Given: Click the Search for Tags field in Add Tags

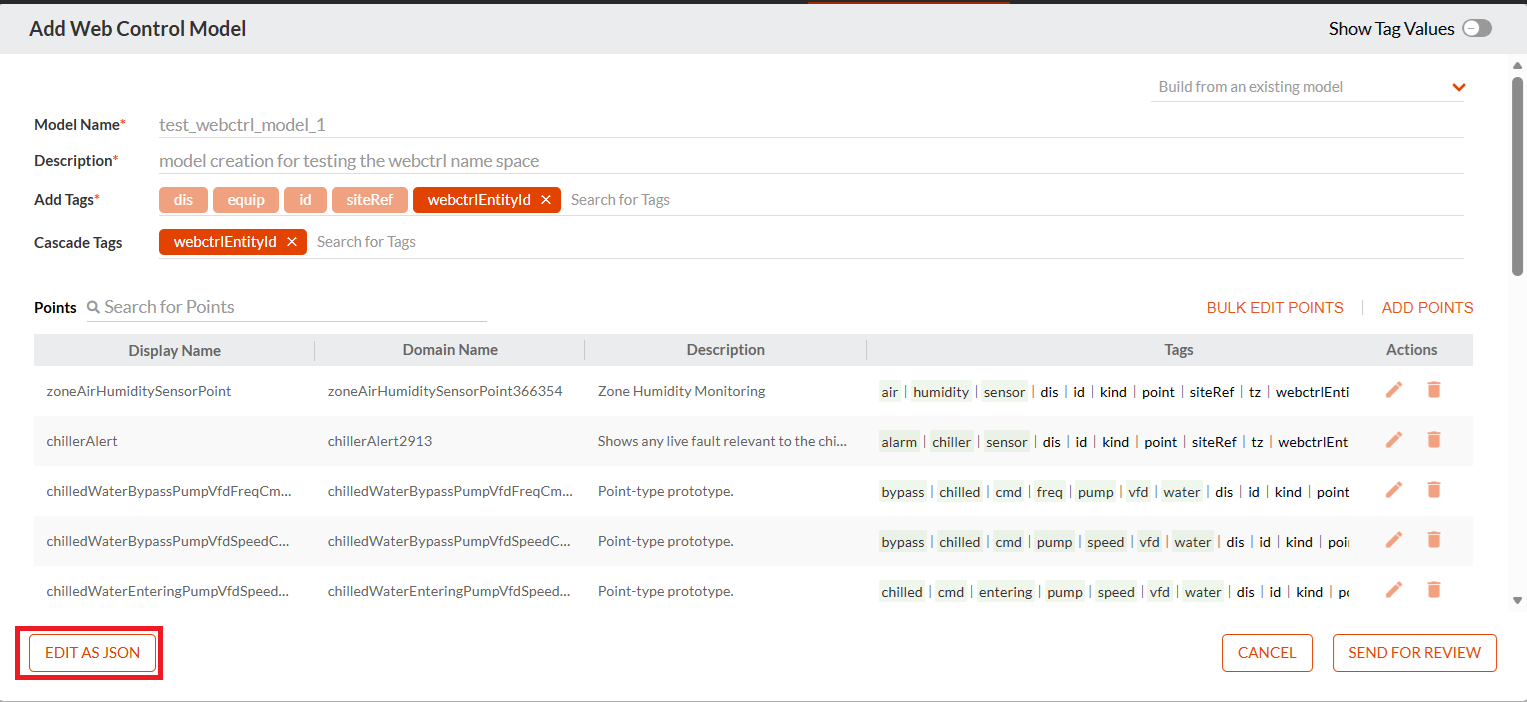Looking at the screenshot, I should point(1015,200).
